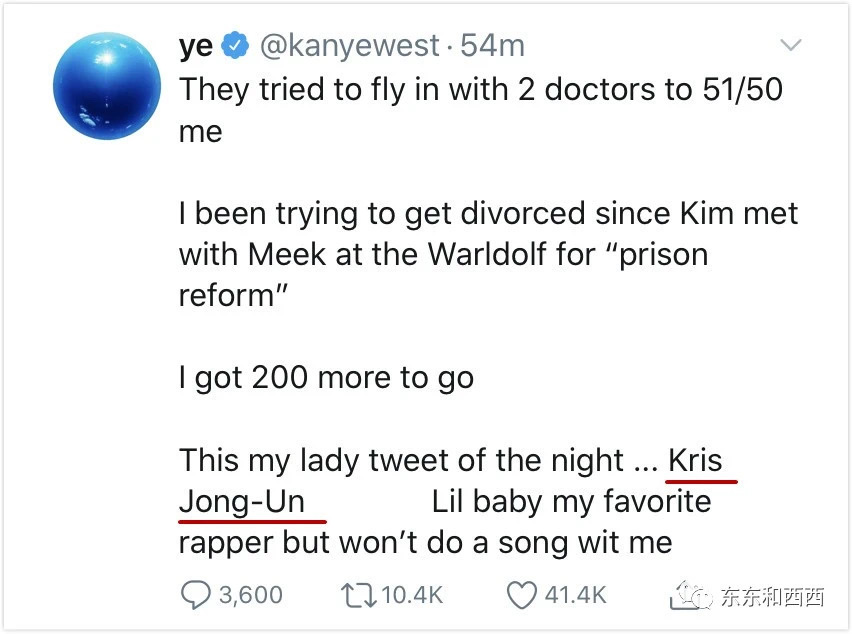This screenshot has height=634, width=852.
Task: Open the tweet options chevron dropdown
Action: point(791,46)
